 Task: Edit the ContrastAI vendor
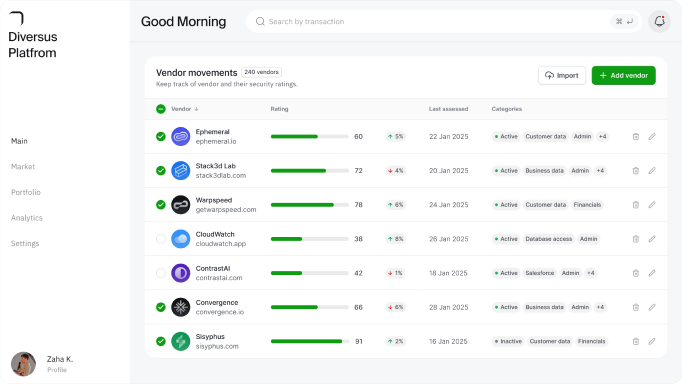[x=652, y=273]
